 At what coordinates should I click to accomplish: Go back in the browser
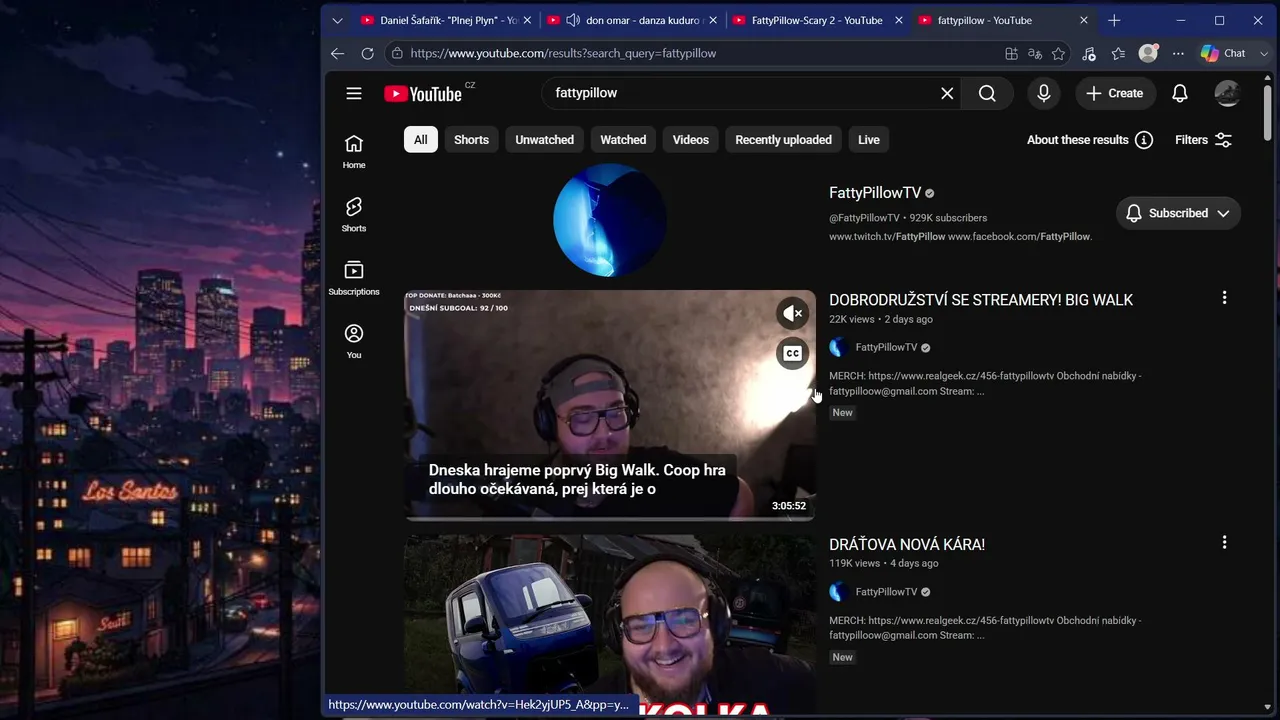[x=338, y=53]
